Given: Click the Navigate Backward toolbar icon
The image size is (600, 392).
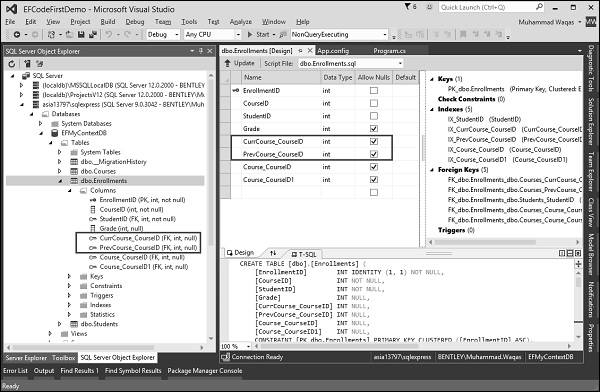Looking at the screenshot, I should (x=17, y=34).
